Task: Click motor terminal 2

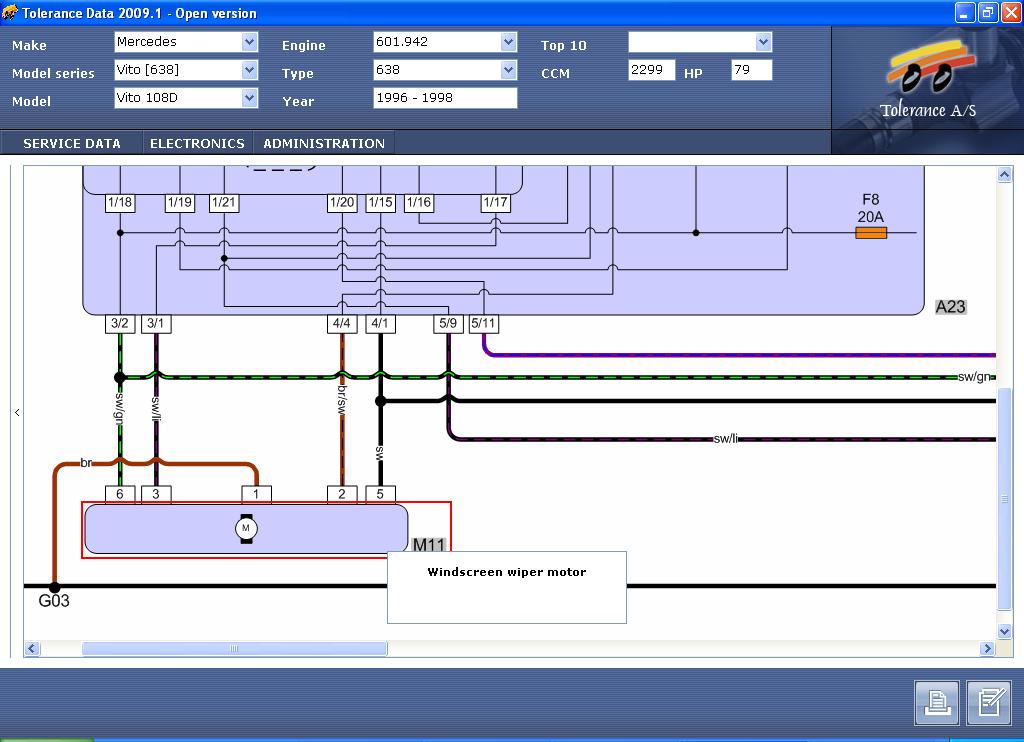Action: (x=342, y=494)
